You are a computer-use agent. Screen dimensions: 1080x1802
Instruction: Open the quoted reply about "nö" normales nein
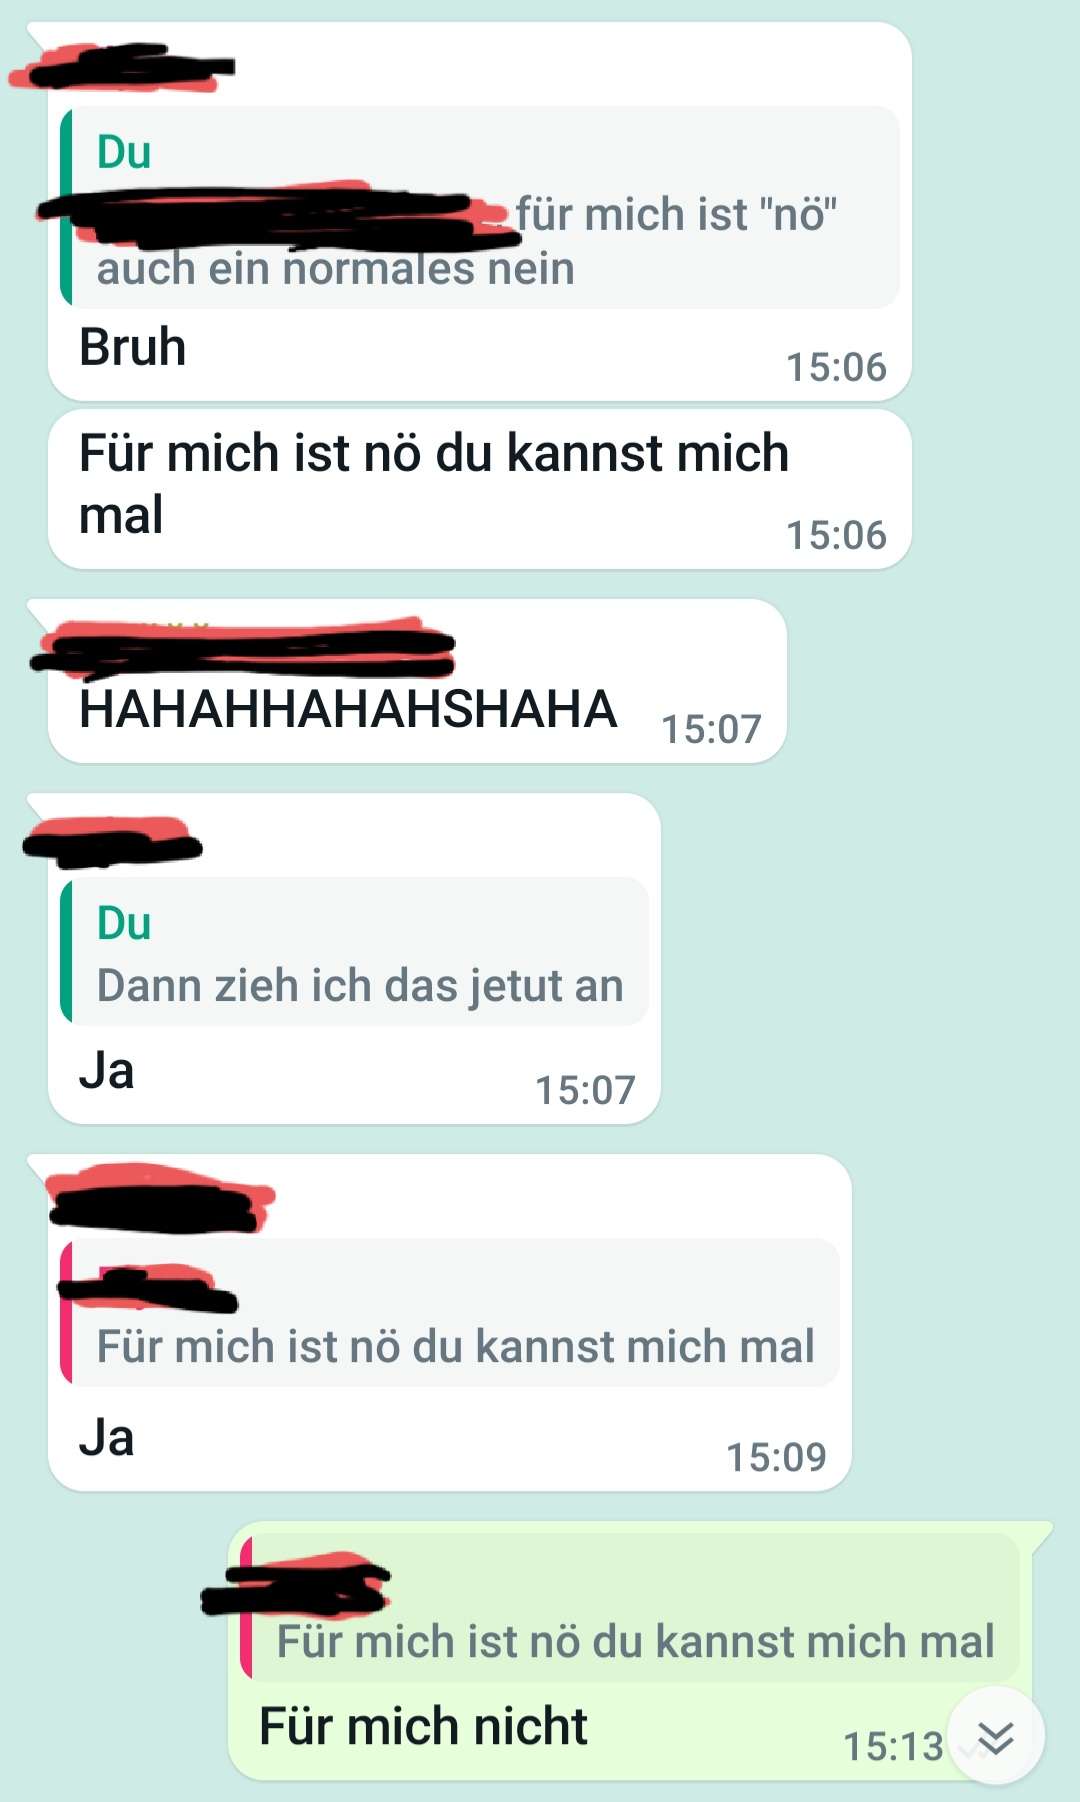click(480, 207)
